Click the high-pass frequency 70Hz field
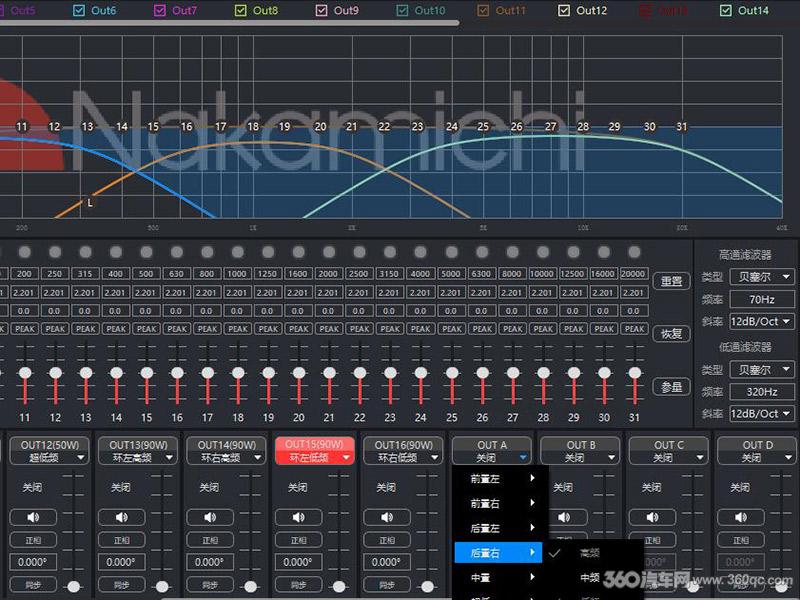This screenshot has height=600, width=800. [x=762, y=299]
